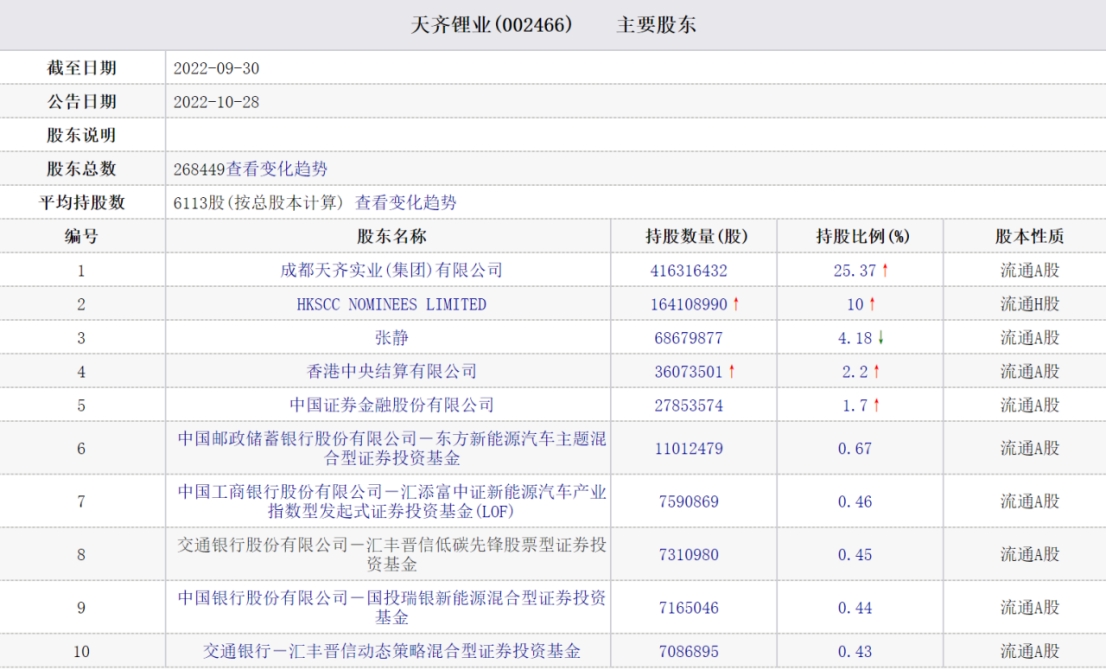Open shareholder 张静 details

click(391, 338)
